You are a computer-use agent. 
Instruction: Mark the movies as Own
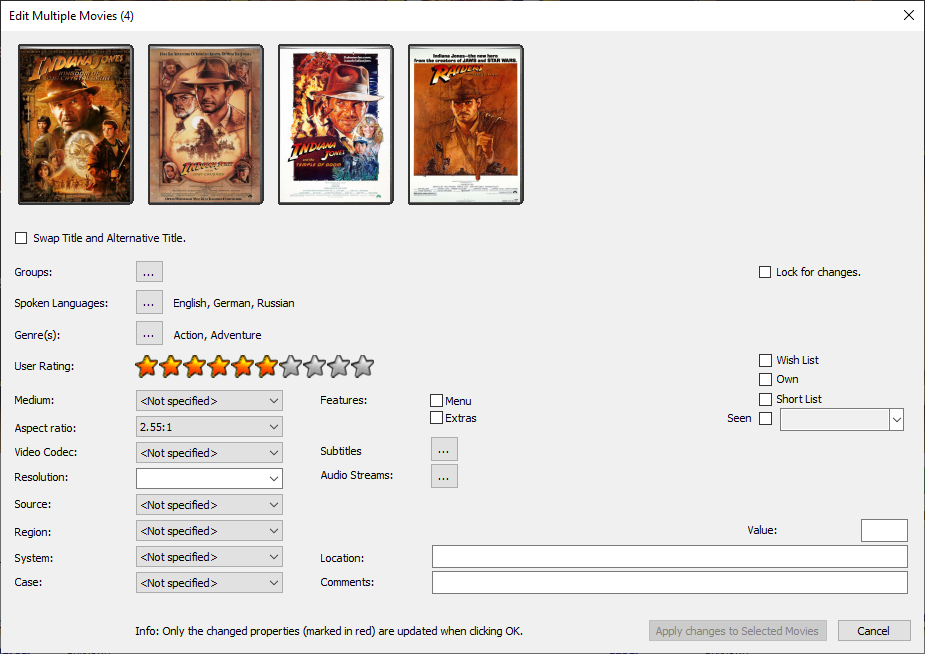click(x=765, y=379)
